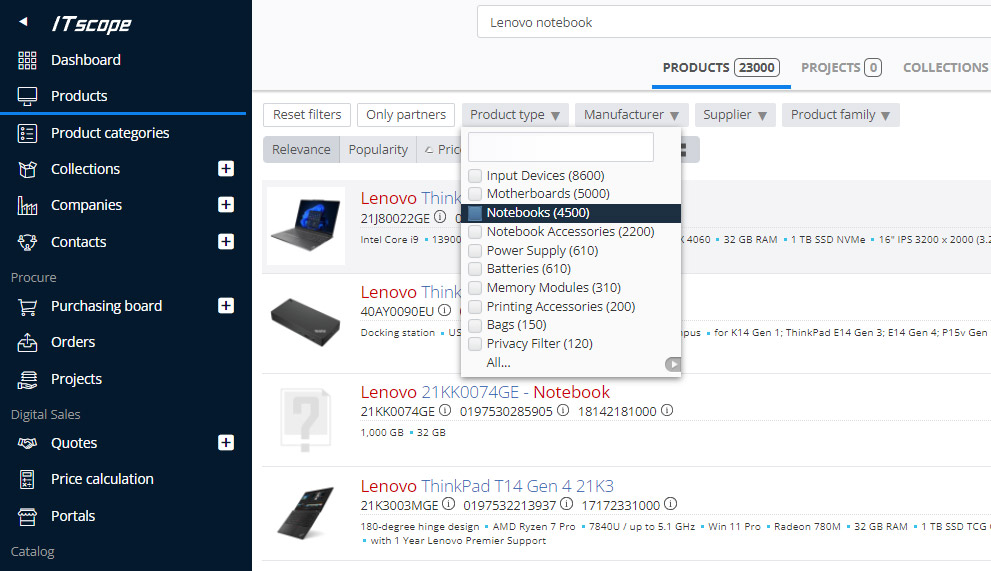Open the placeholder thumbnail for 21KK0074GE

306,419
